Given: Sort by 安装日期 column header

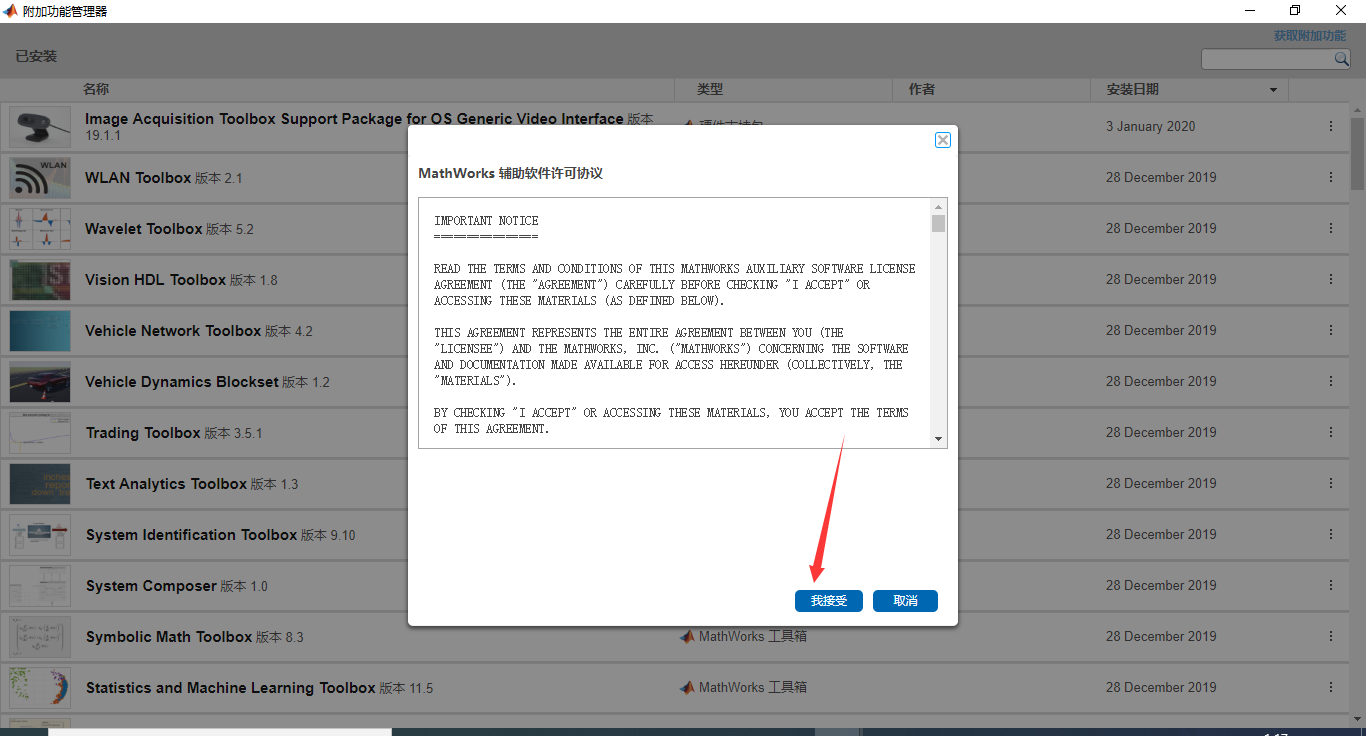Looking at the screenshot, I should tap(1133, 89).
